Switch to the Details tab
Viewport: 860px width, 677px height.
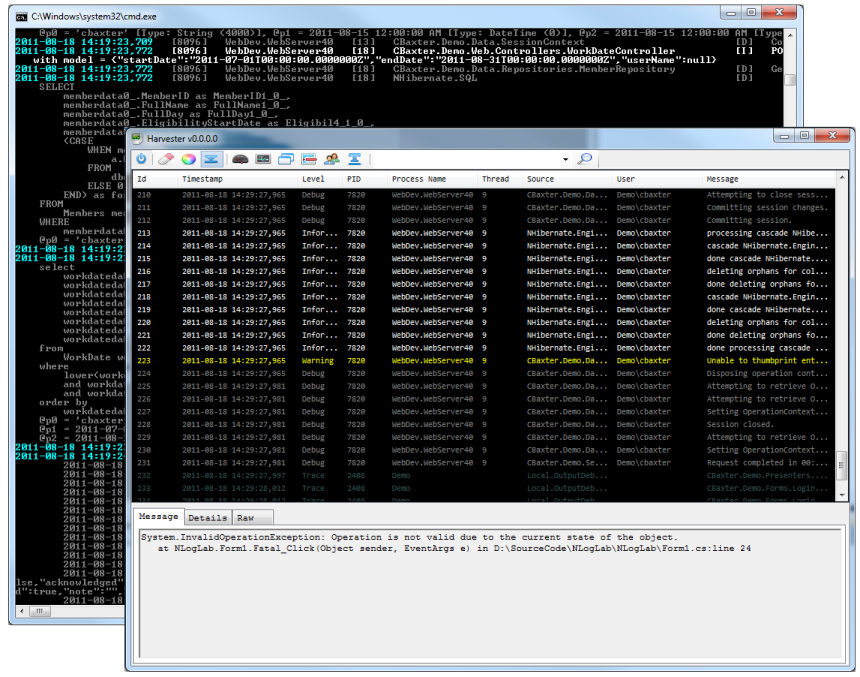(207, 517)
